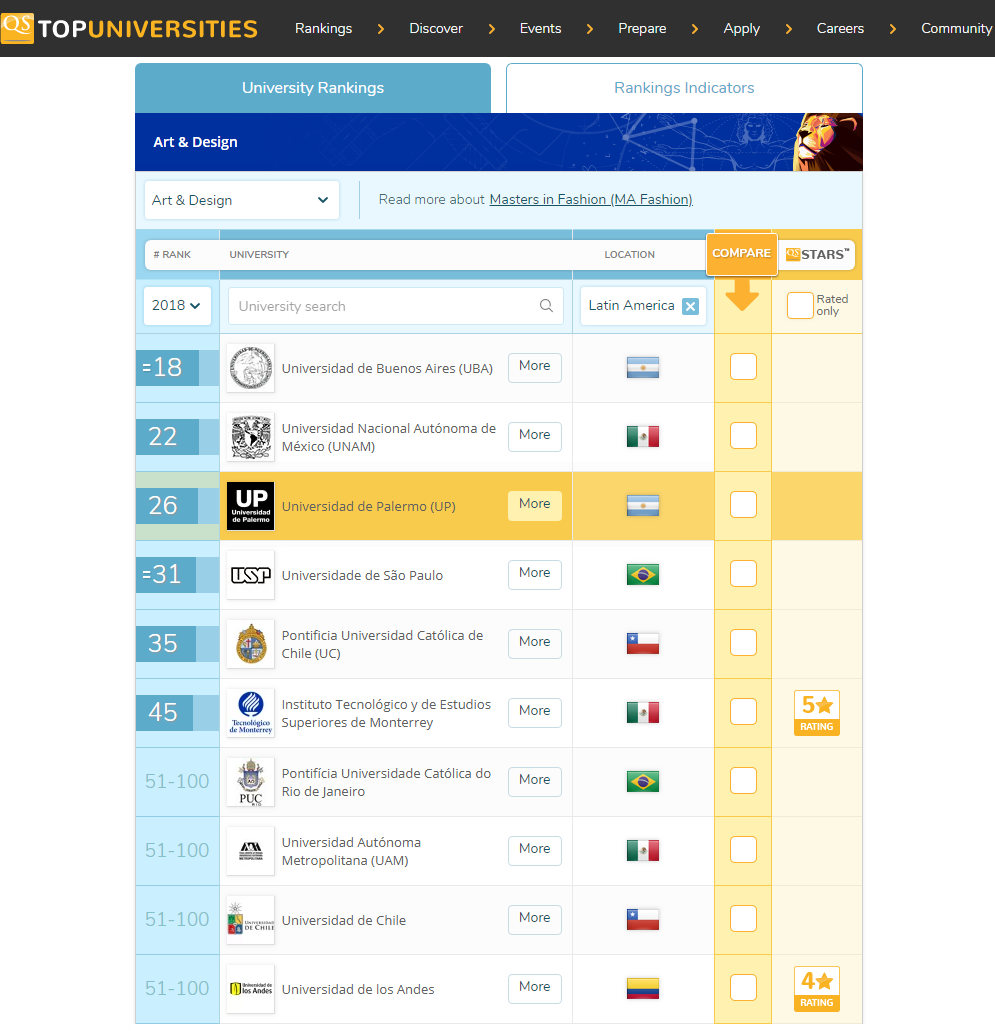Select Tecnológico de Monterrey for comparison
The height and width of the screenshot is (1031, 995).
click(x=743, y=712)
